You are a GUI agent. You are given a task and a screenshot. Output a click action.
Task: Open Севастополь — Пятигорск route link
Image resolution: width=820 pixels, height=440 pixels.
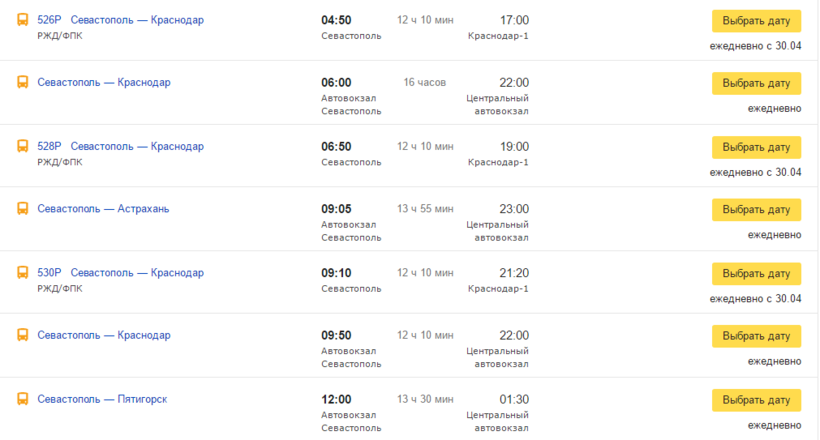tap(102, 399)
